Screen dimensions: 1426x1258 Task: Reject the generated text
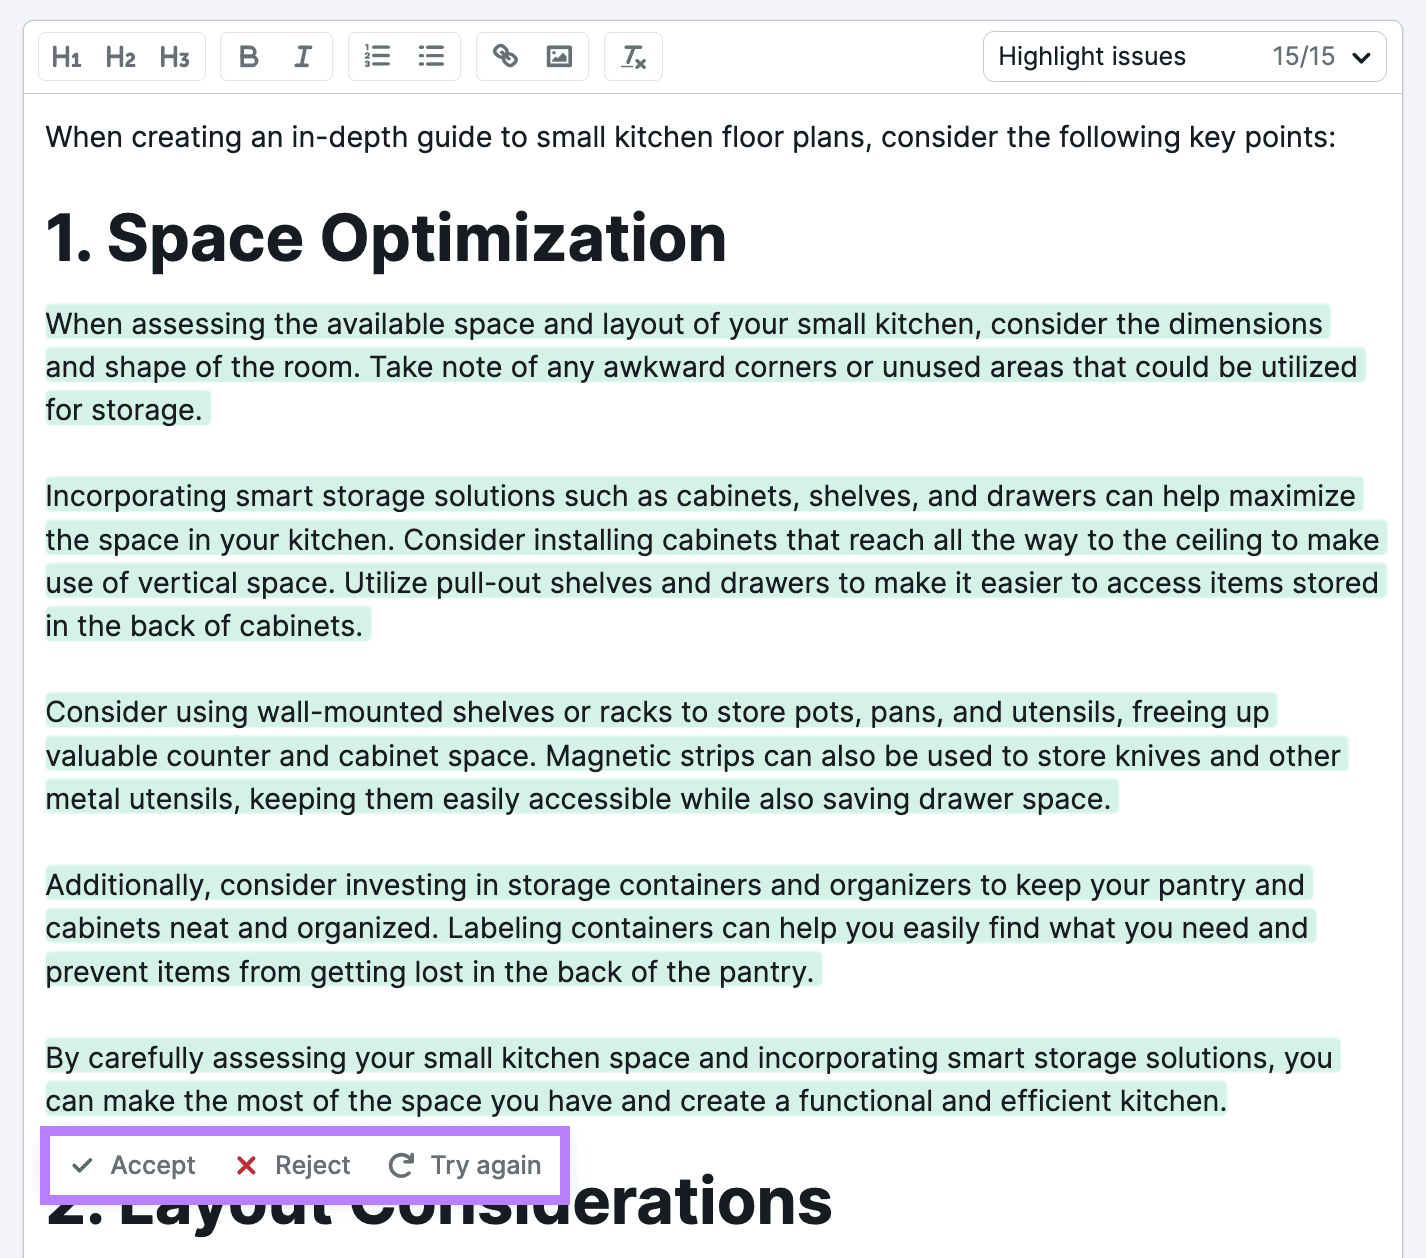pyautogui.click(x=293, y=1165)
